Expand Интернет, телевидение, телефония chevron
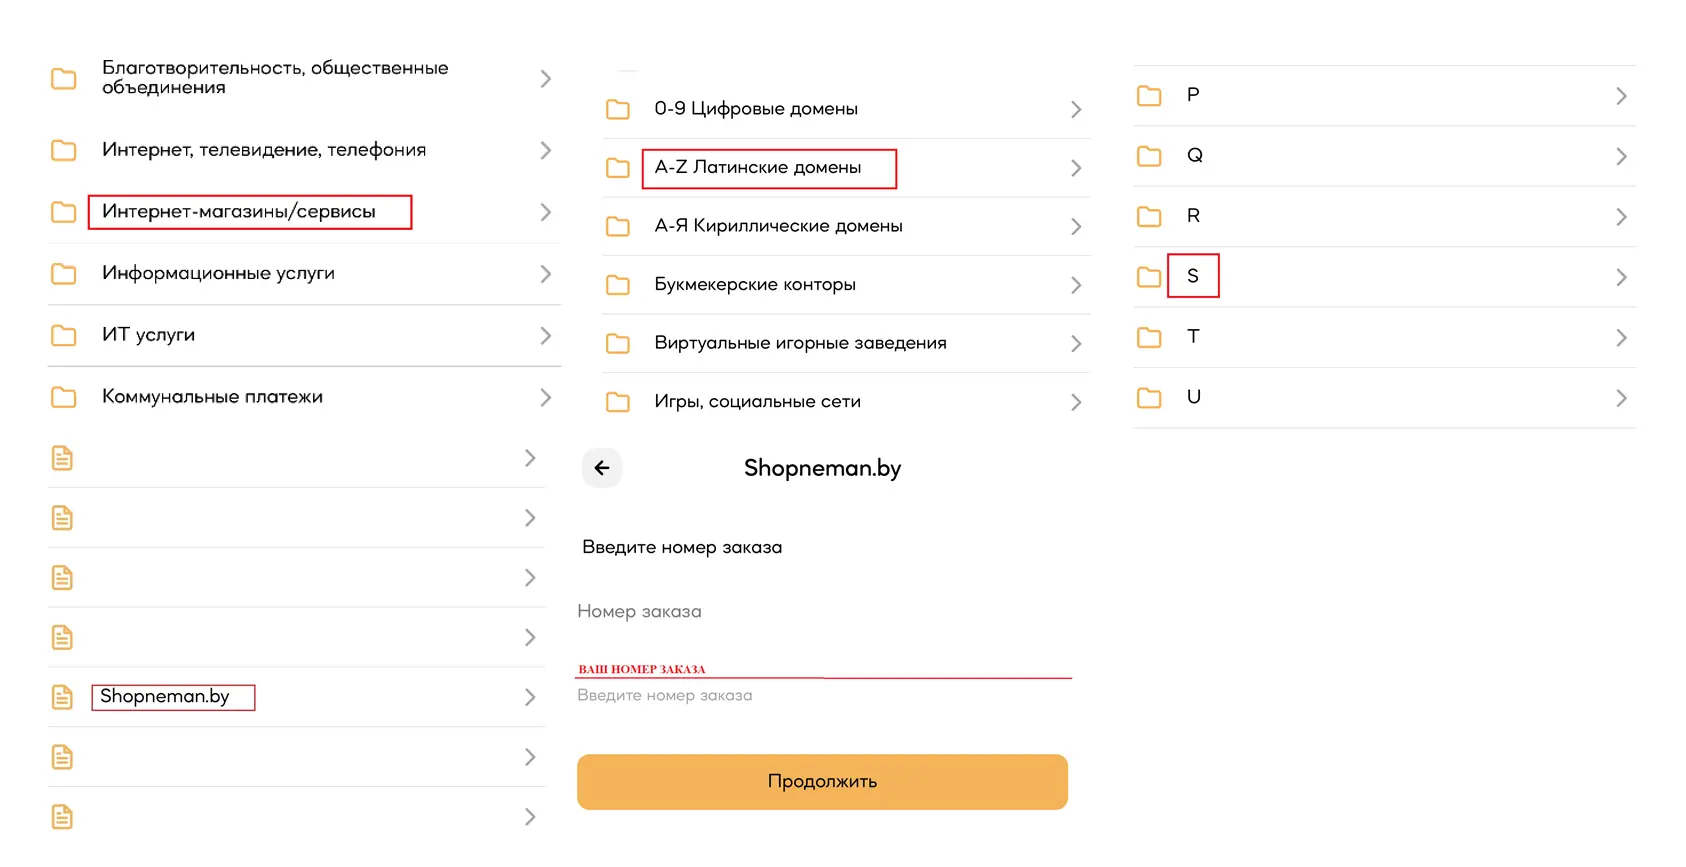This screenshot has height=867, width=1686. point(545,150)
